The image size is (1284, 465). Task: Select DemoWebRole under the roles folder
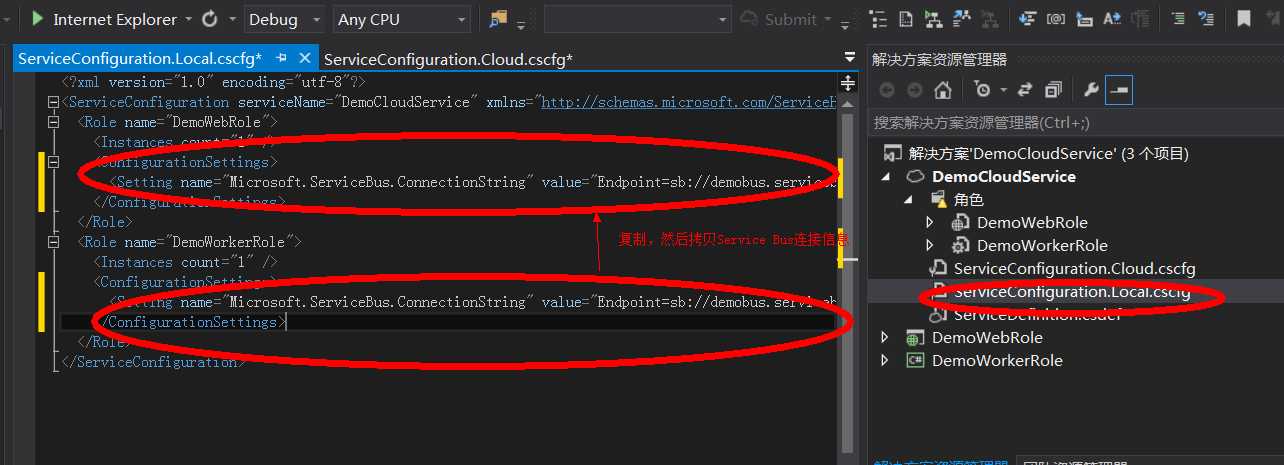1032,222
